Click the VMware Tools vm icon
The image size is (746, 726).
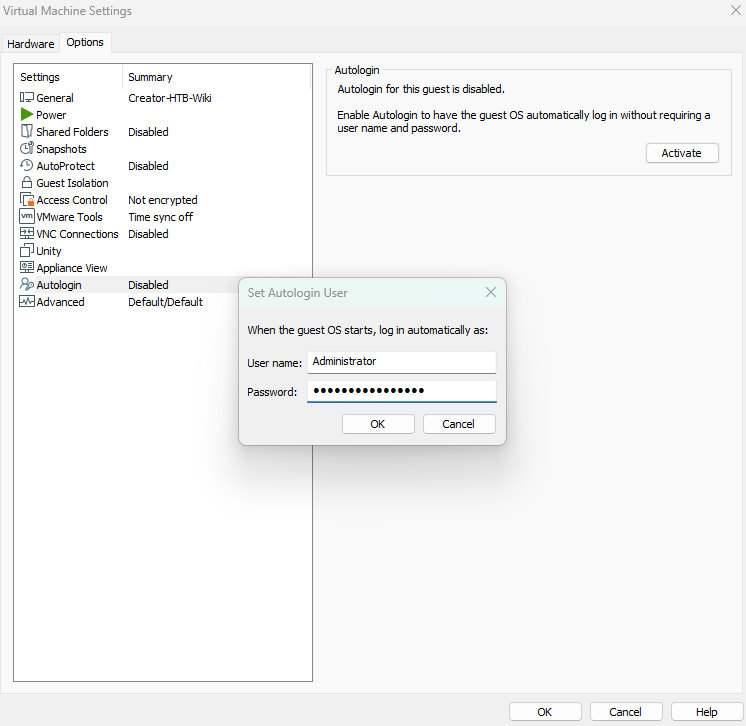[x=27, y=217]
